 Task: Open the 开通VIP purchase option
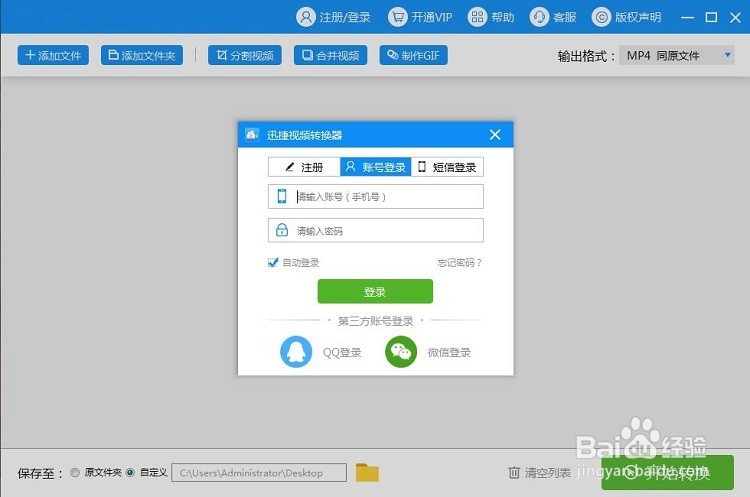pos(420,17)
